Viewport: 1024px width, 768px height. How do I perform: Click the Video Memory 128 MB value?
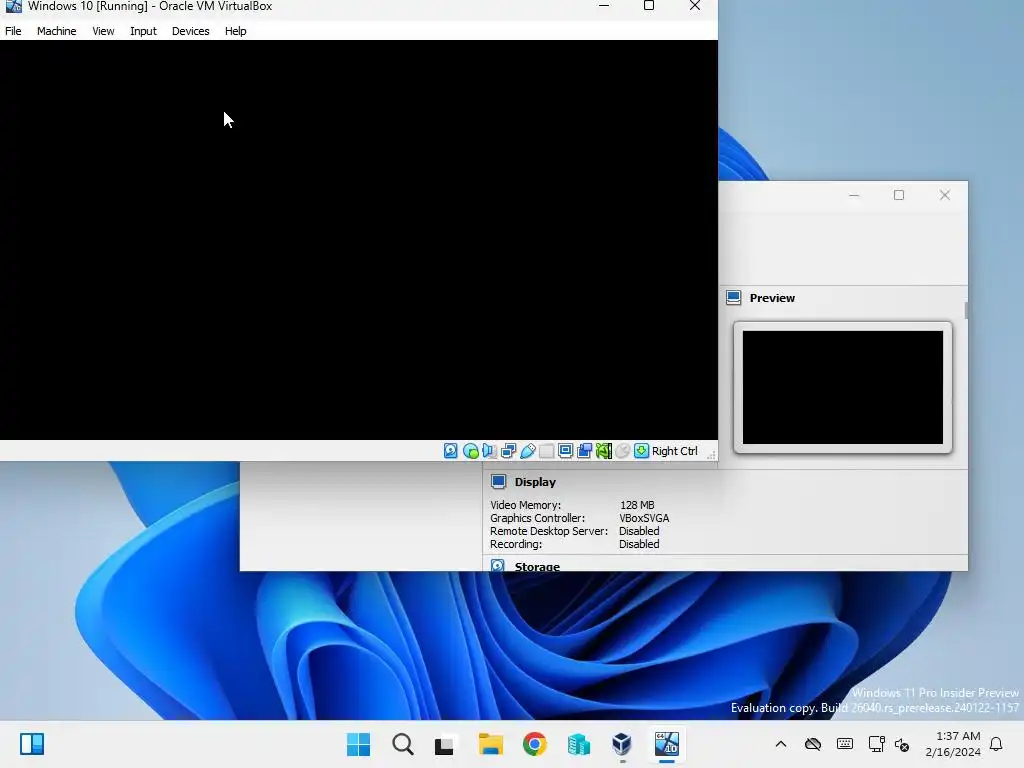point(637,505)
